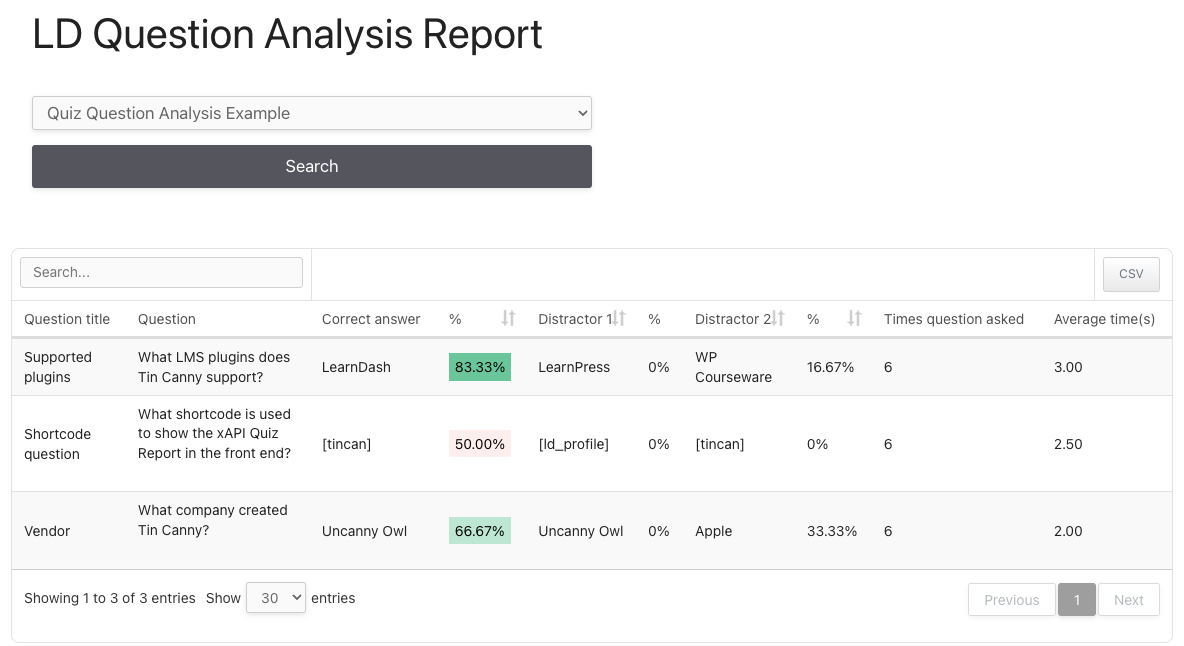Click sort arrows beside Distractor 2 percentage
The height and width of the screenshot is (646, 1184).
click(x=854, y=319)
